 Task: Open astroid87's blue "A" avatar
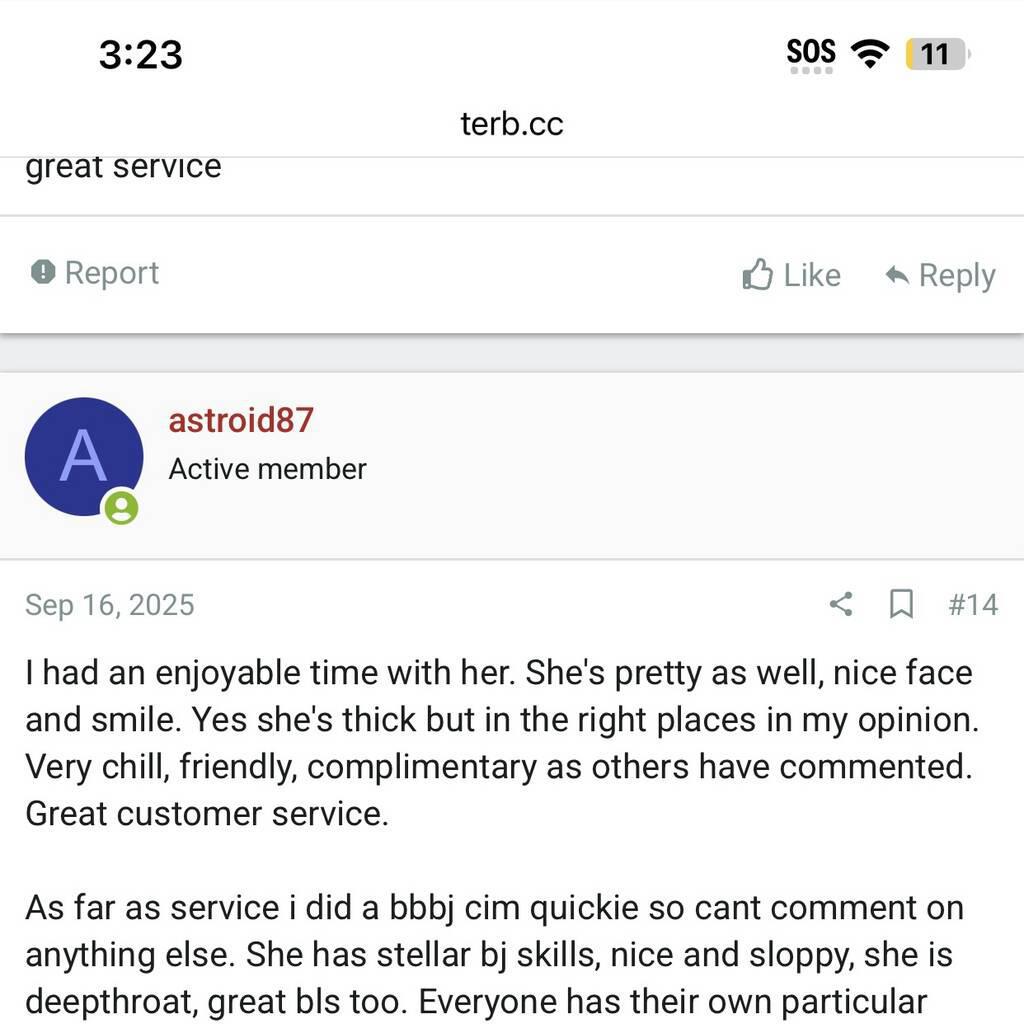tap(83, 456)
